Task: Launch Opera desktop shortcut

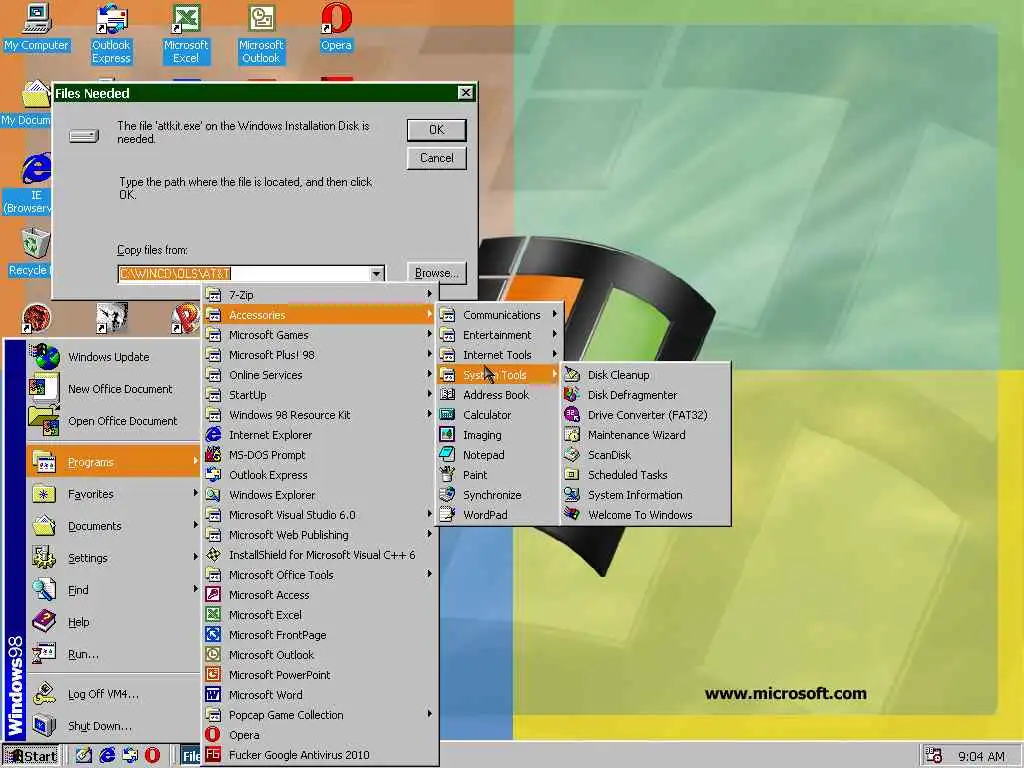Action: (x=336, y=27)
